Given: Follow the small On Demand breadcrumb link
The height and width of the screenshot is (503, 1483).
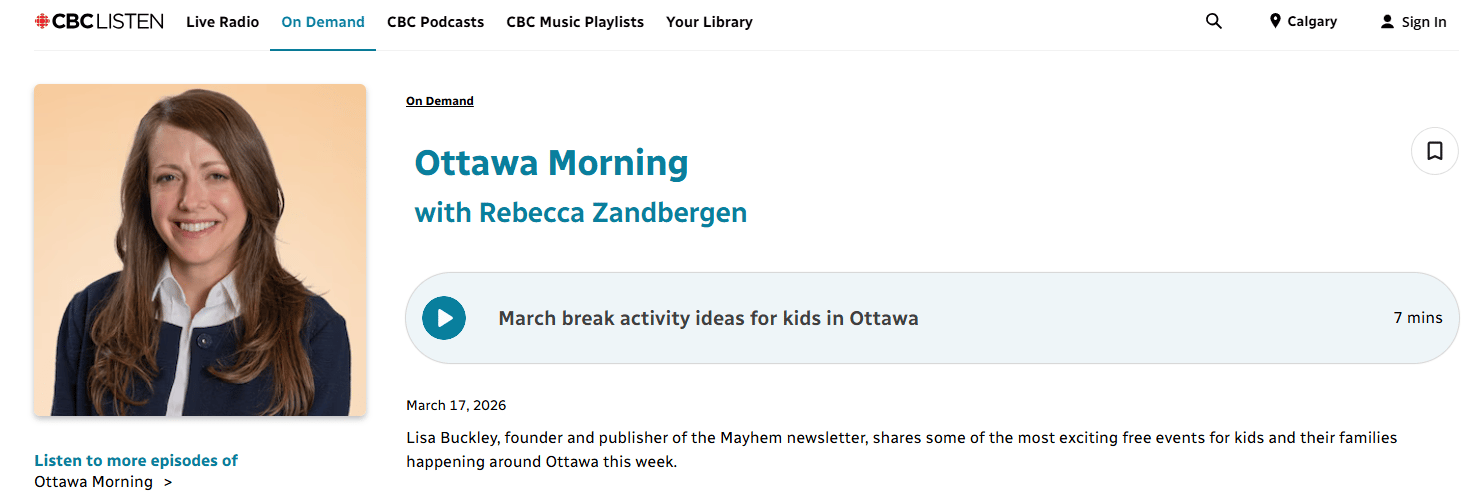Looking at the screenshot, I should click(440, 101).
